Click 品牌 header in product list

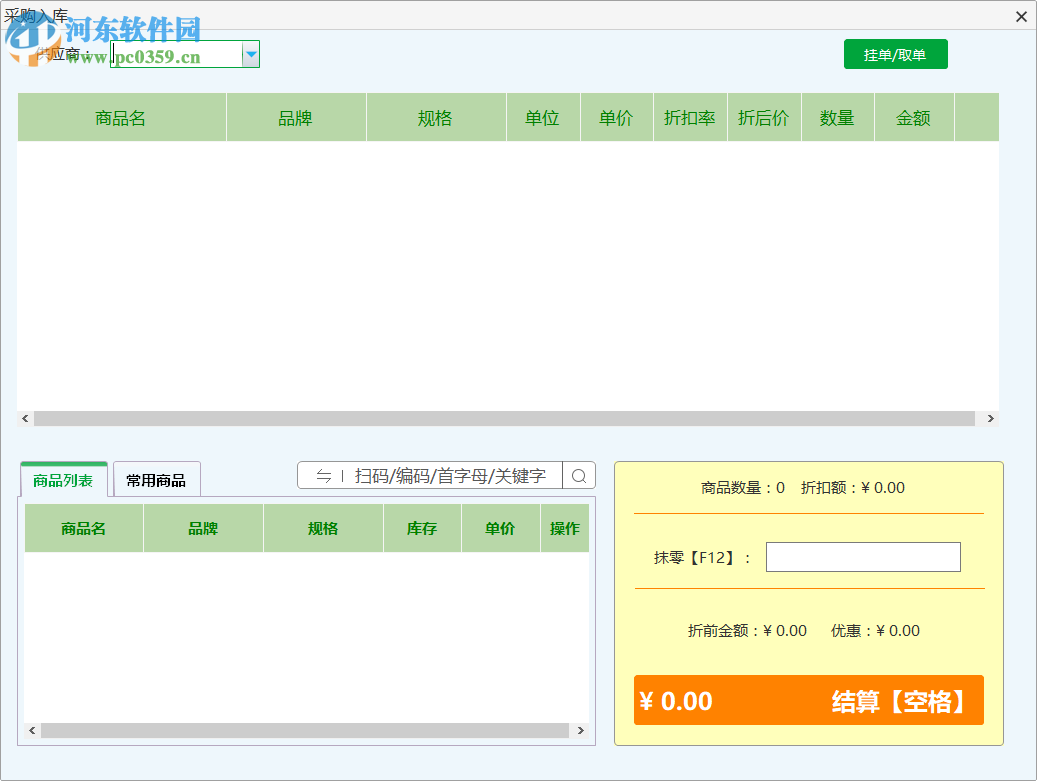click(204, 528)
